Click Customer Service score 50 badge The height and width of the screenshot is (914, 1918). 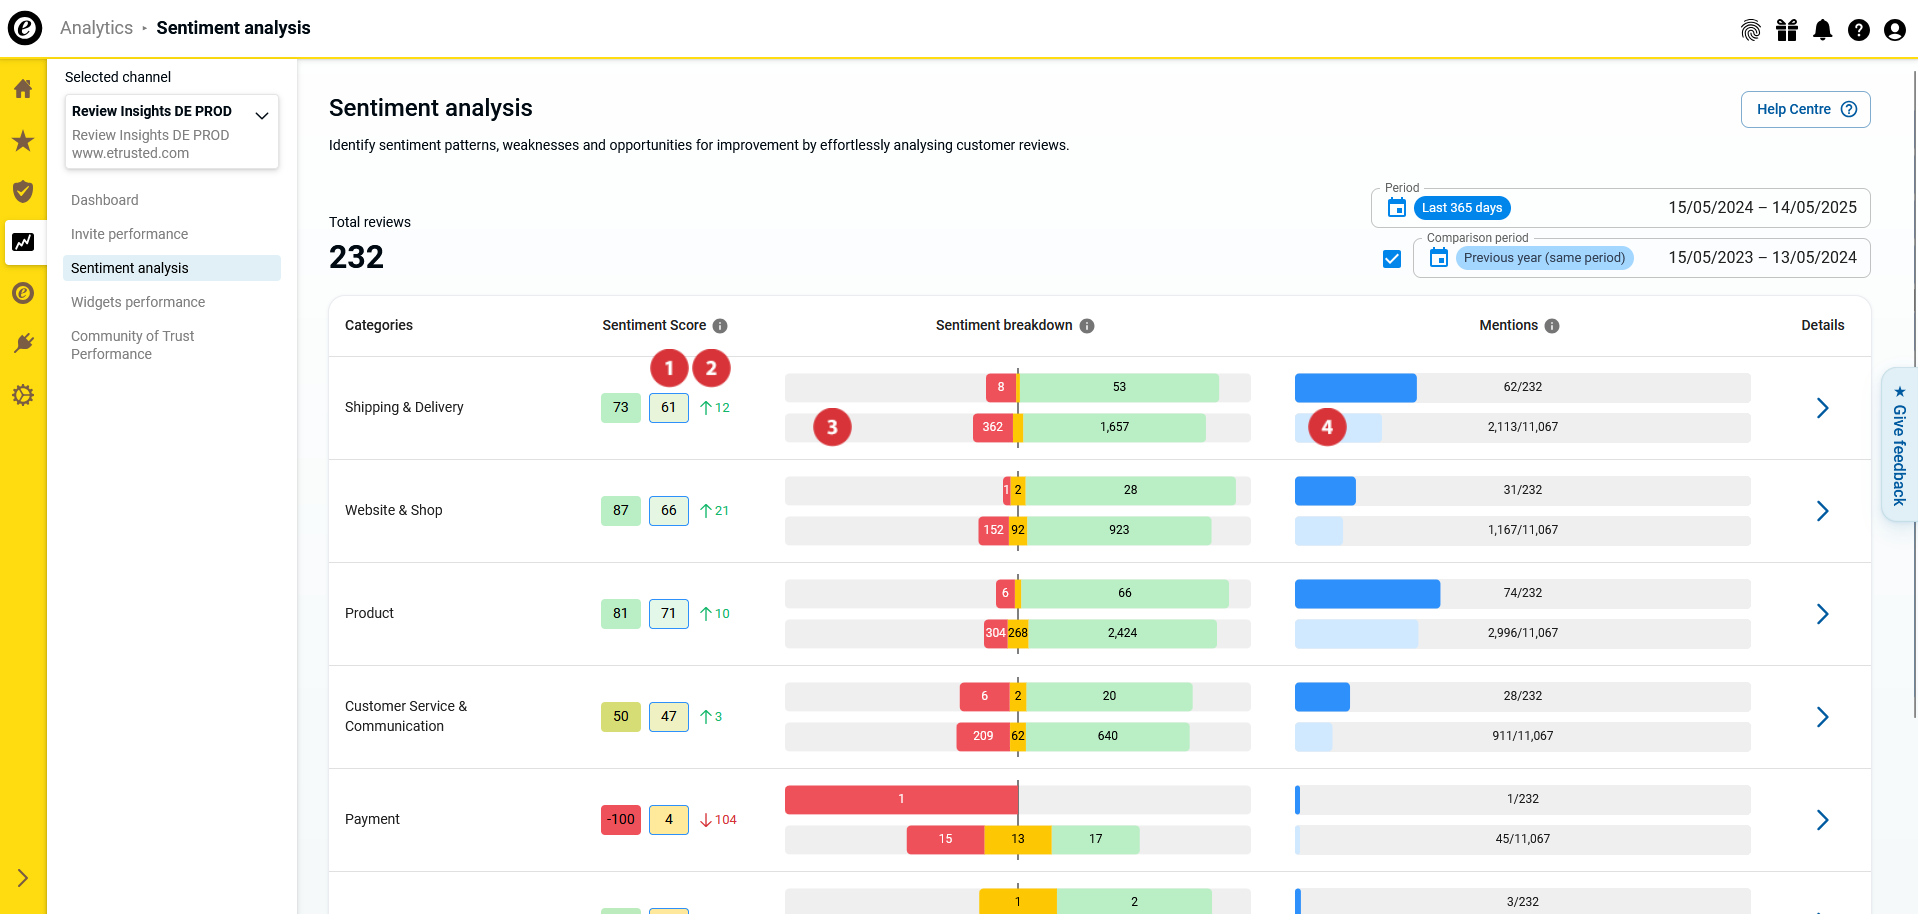coord(621,717)
